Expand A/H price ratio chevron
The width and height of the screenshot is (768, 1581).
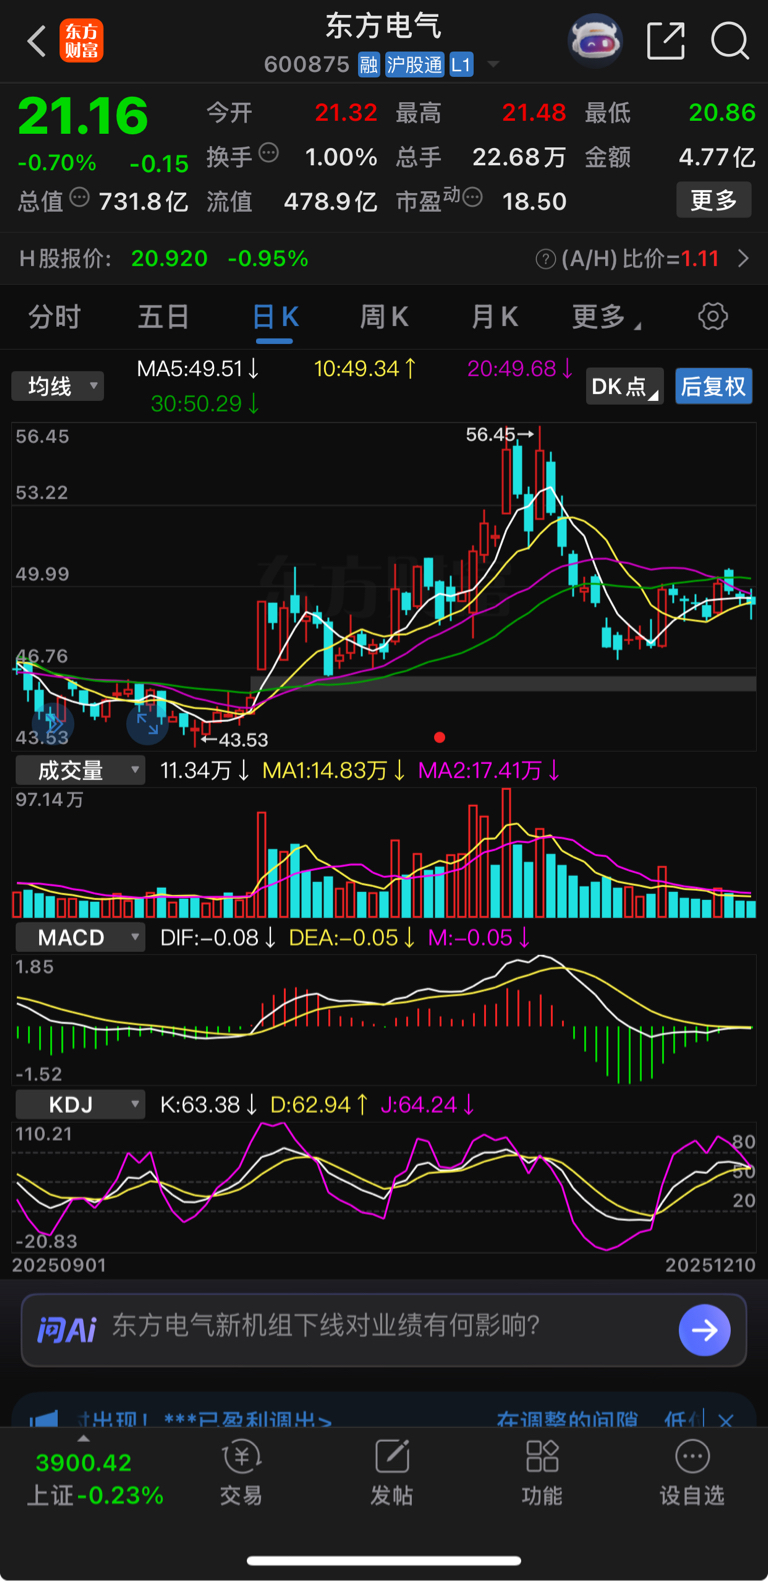[743, 259]
